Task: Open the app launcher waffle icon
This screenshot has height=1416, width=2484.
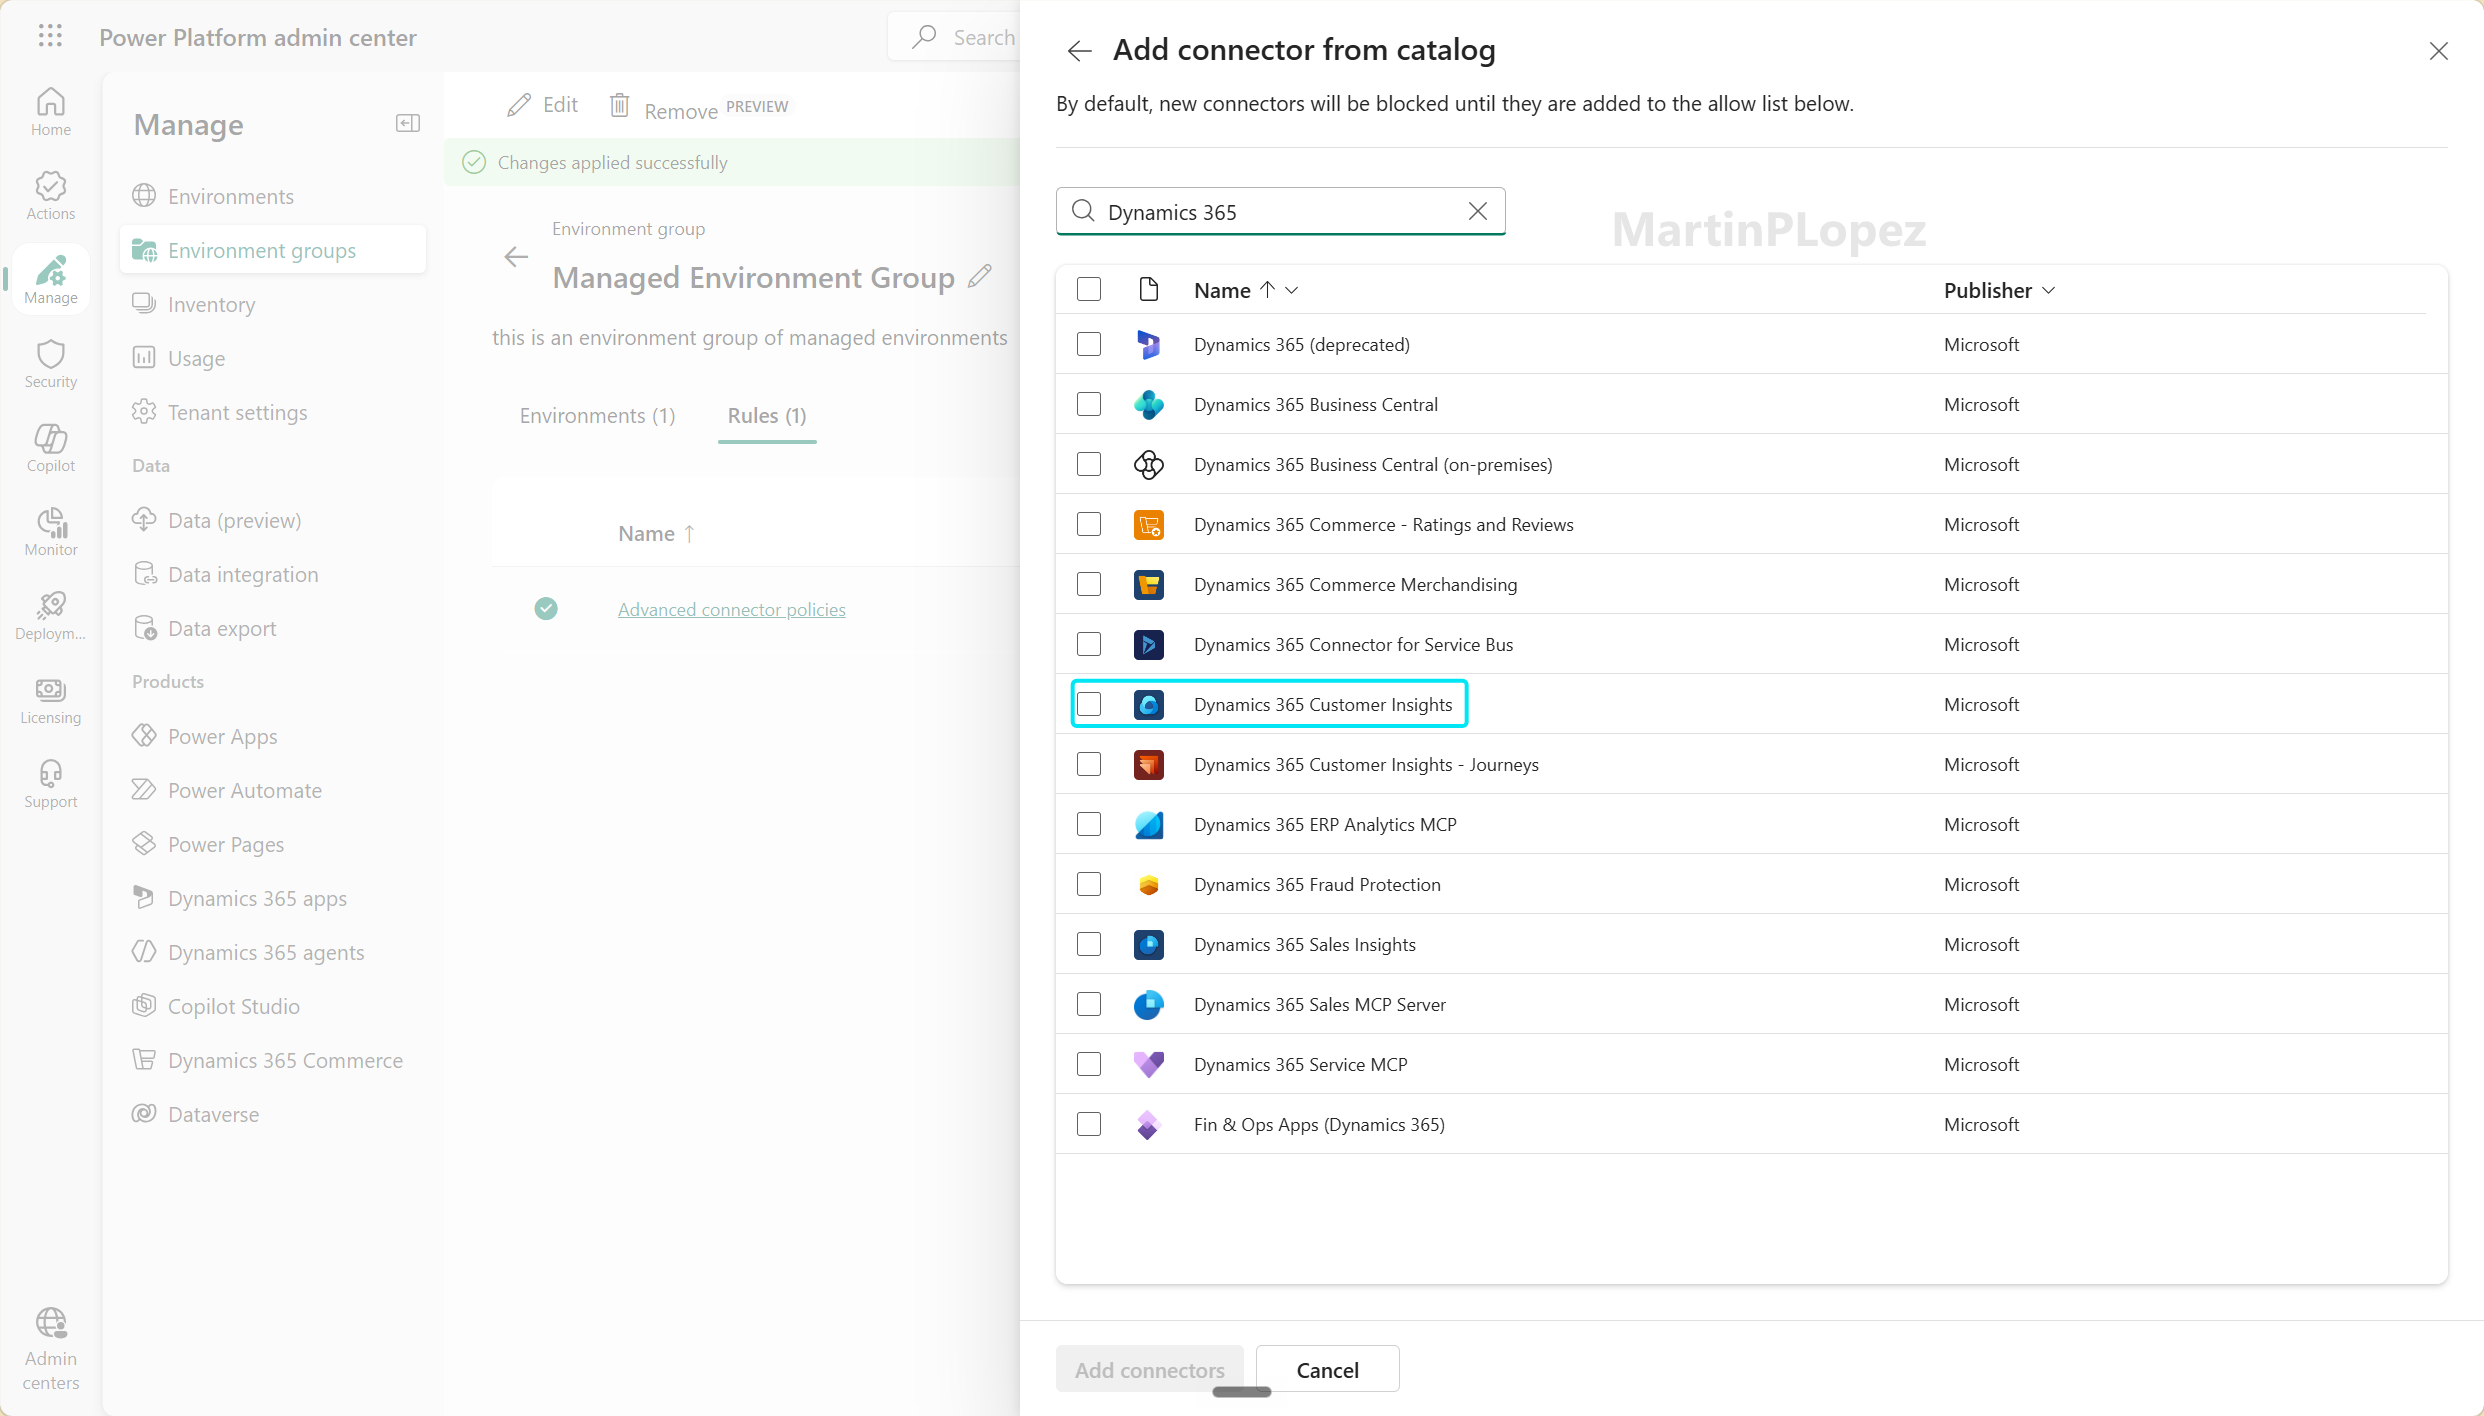Action: [50, 37]
